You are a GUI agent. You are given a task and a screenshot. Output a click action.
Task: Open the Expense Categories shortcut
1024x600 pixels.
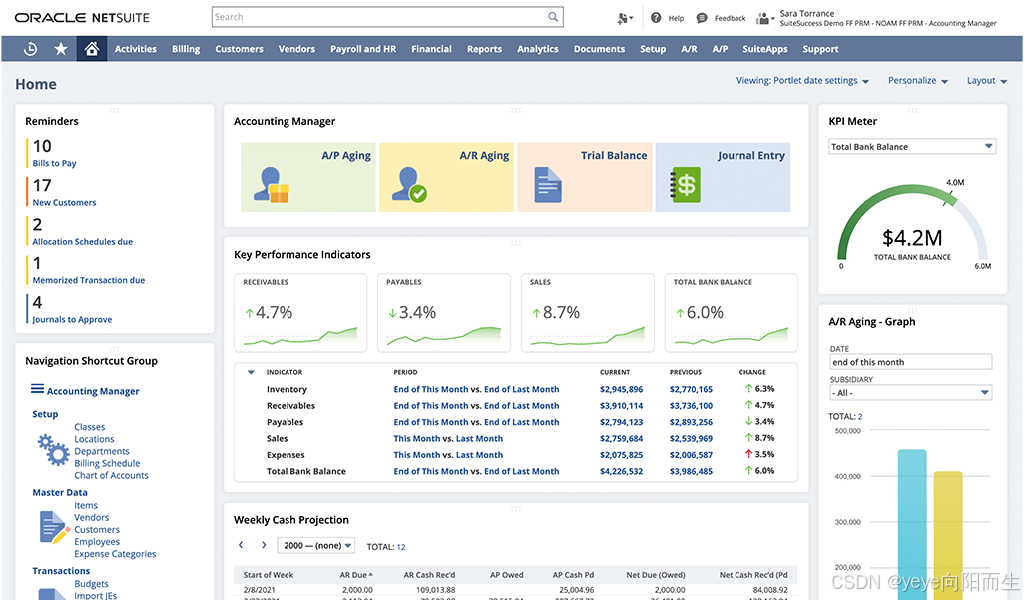[115, 554]
